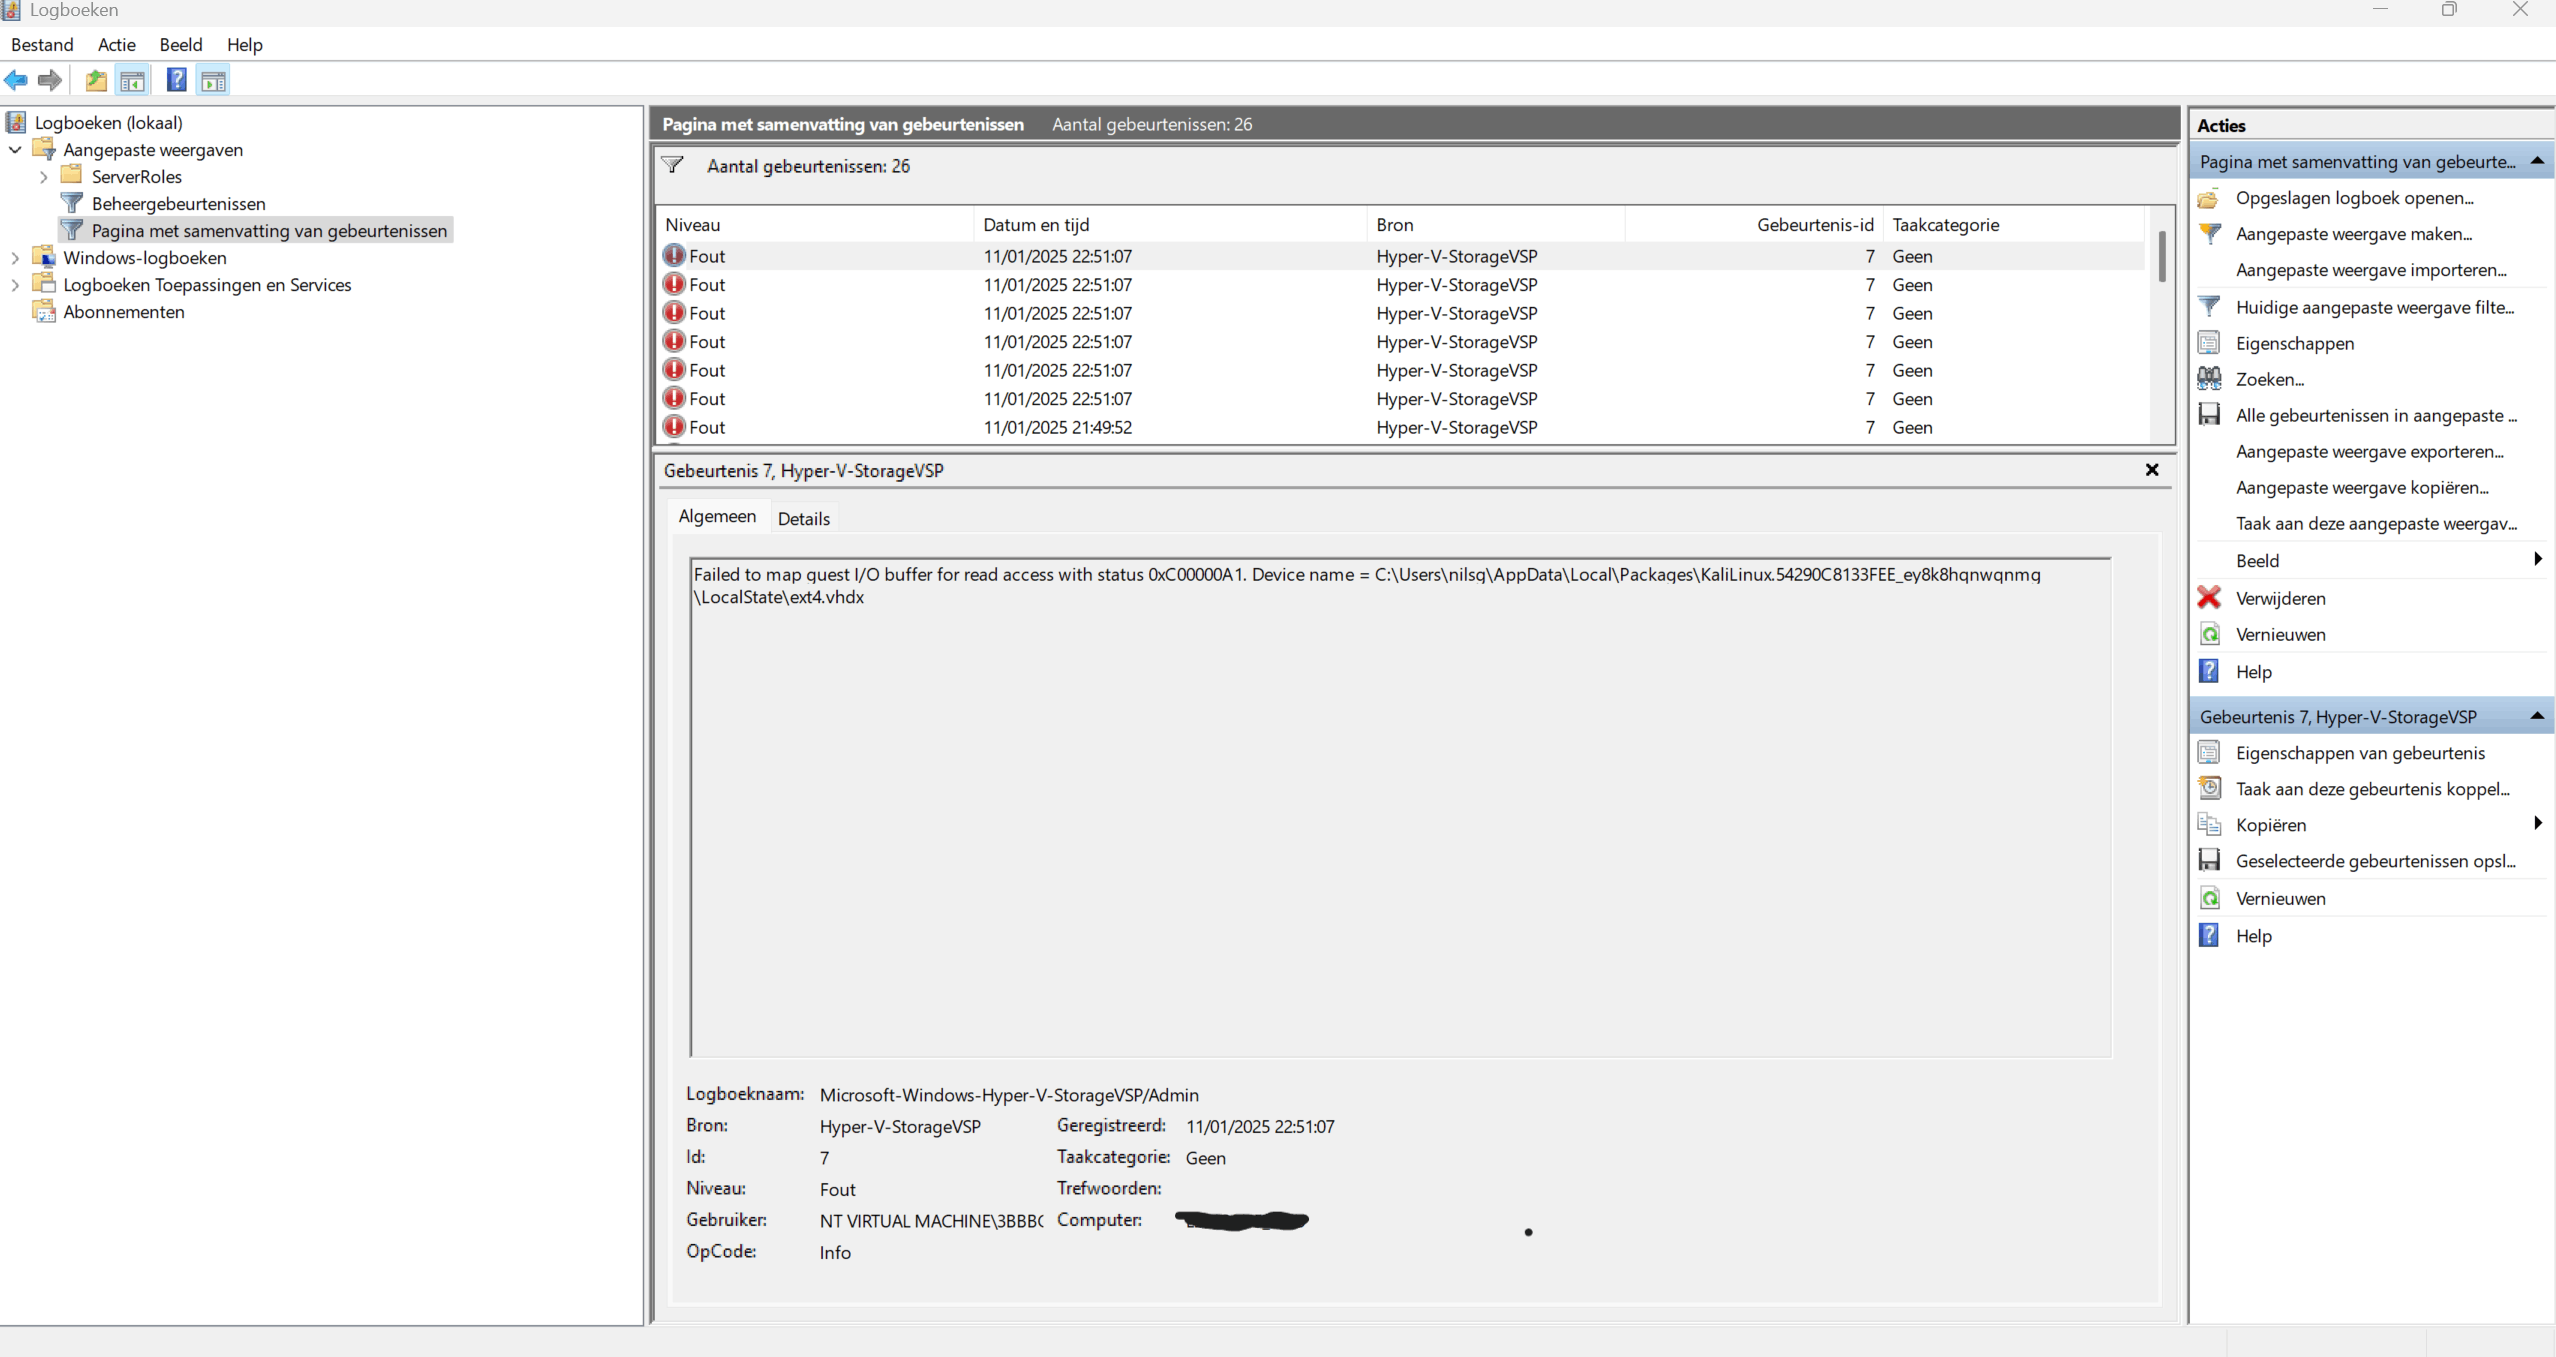Collapse the Gebeurtenis 7 Hyper-V-StorageVSP panel header
Screen dimensions: 2556x1357
2538,716
